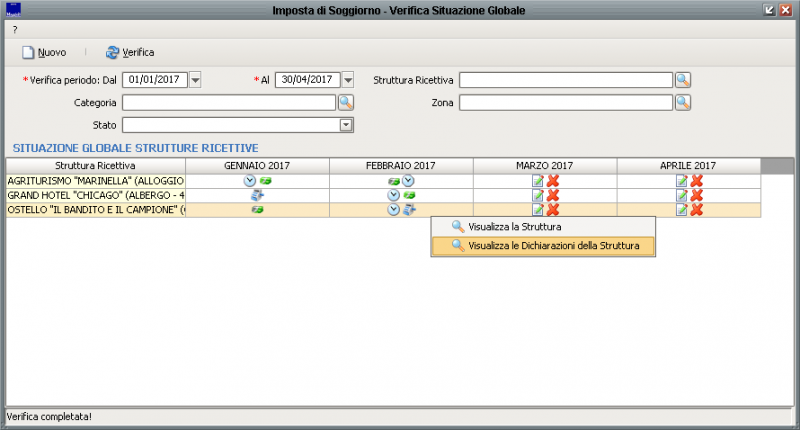This screenshot has height=430, width=800.
Task: Click into the Struttura Ricettiva text field
Action: [x=565, y=80]
